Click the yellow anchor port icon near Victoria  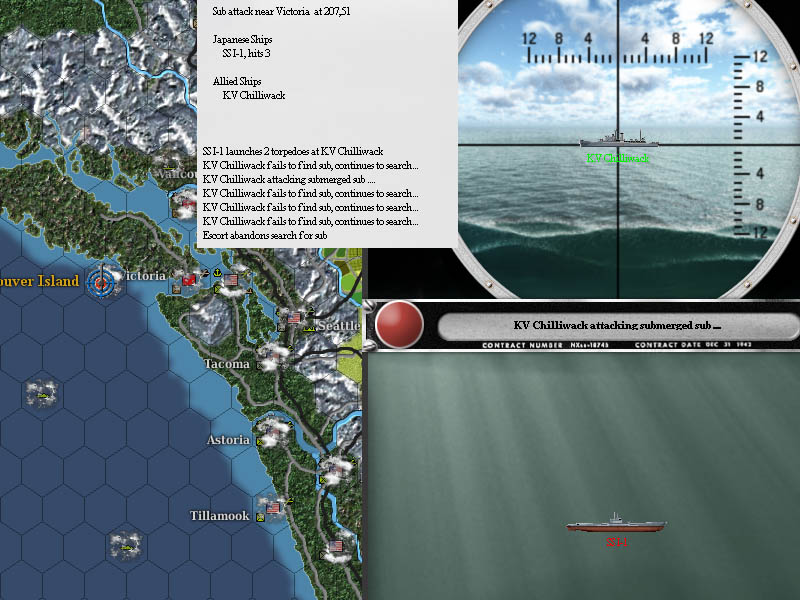coord(217,273)
